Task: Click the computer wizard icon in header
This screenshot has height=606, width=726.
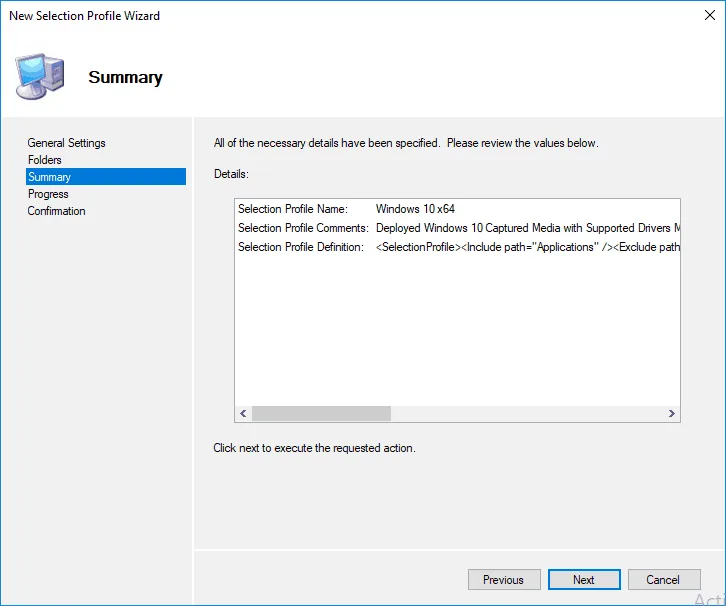Action: 39,76
